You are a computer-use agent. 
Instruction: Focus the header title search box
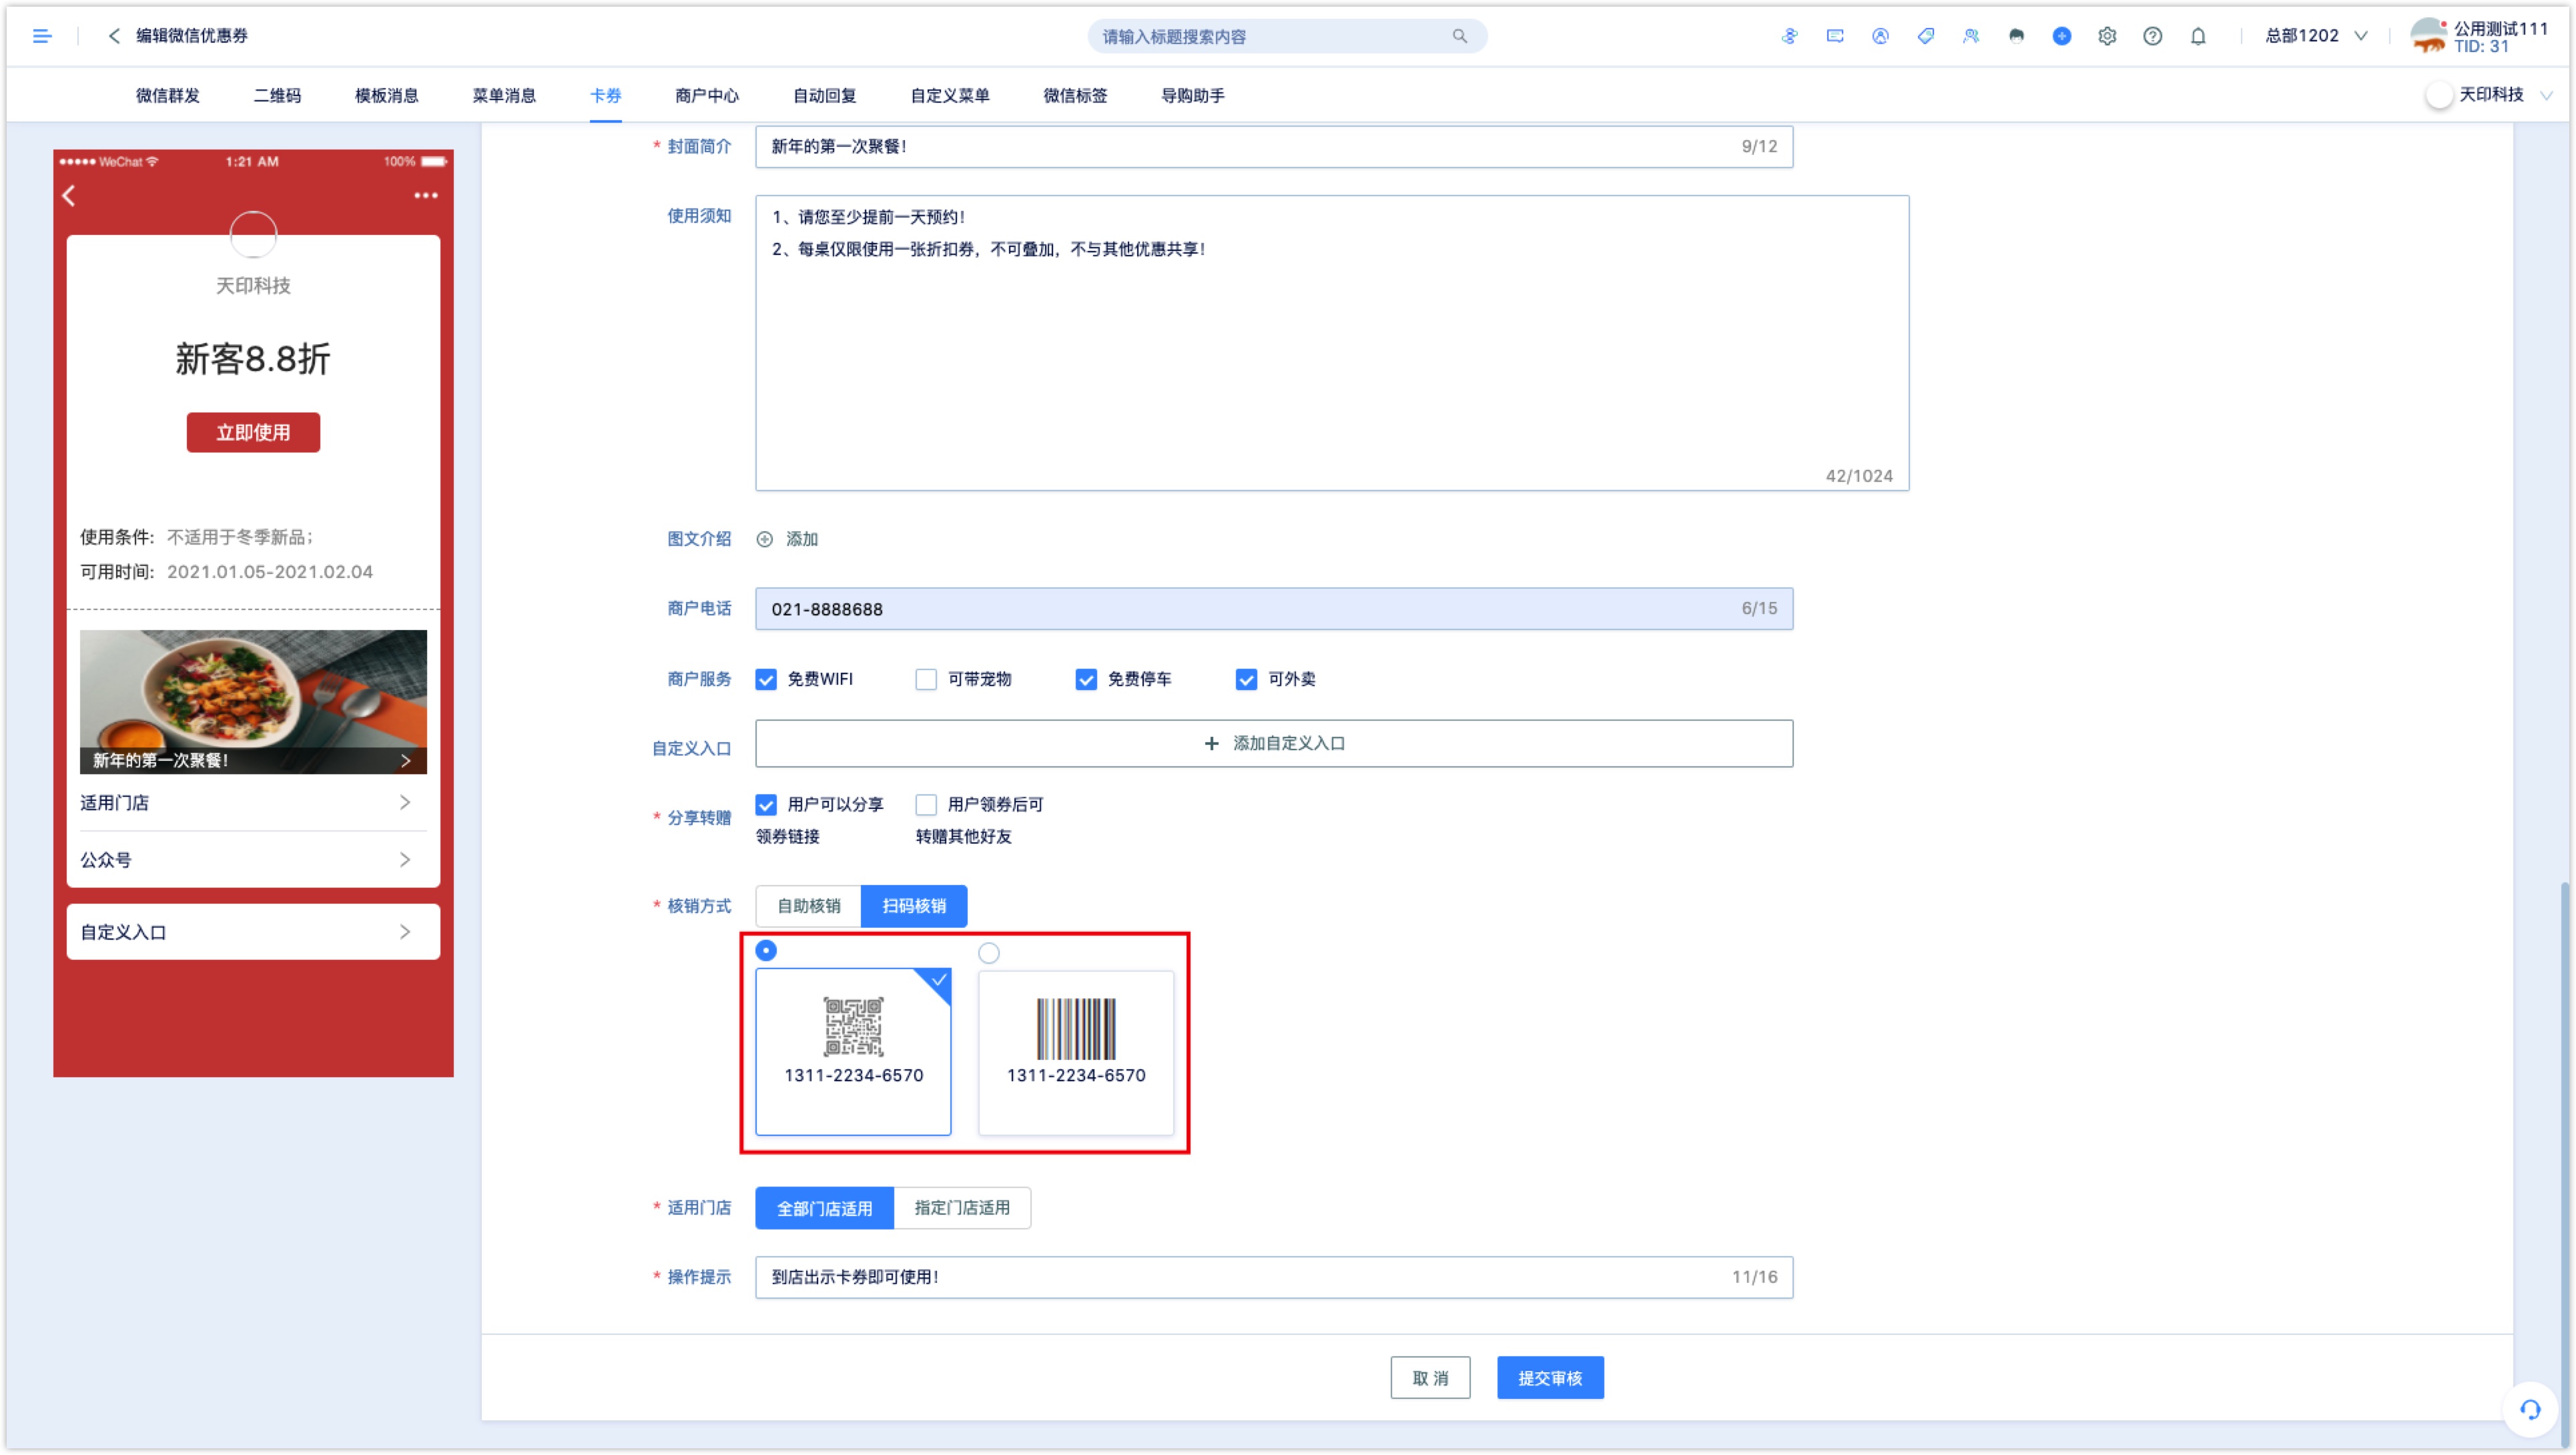coord(1287,36)
